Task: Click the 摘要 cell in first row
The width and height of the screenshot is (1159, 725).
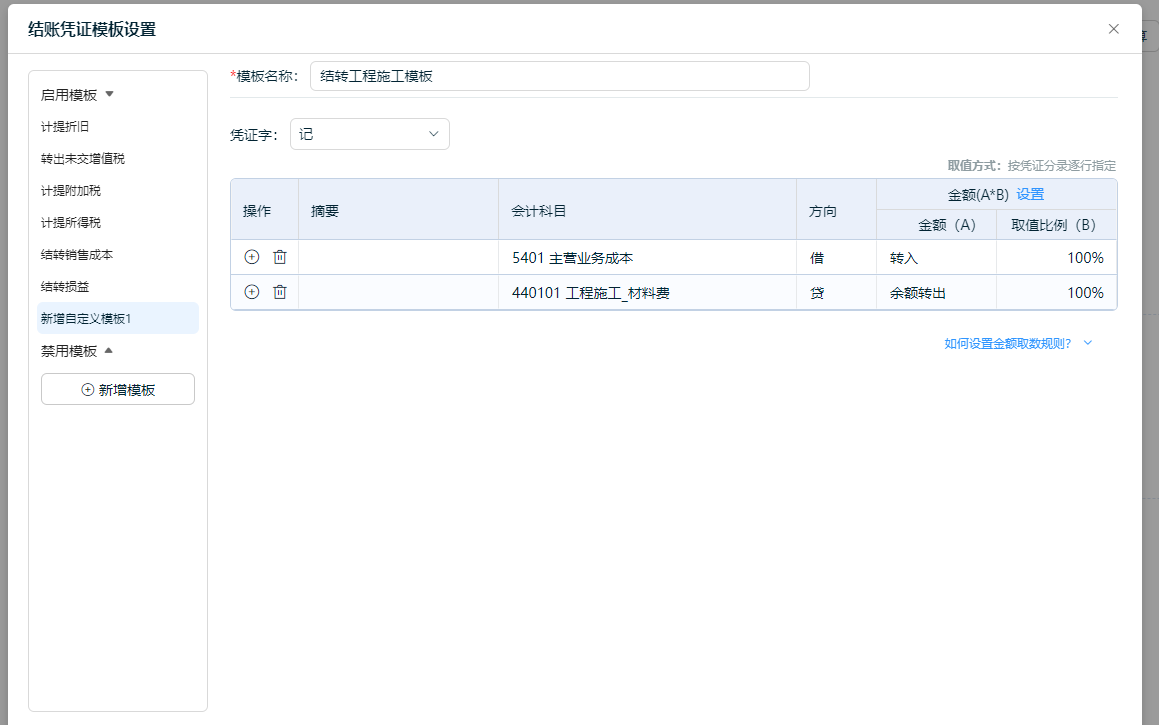Action: 398,258
